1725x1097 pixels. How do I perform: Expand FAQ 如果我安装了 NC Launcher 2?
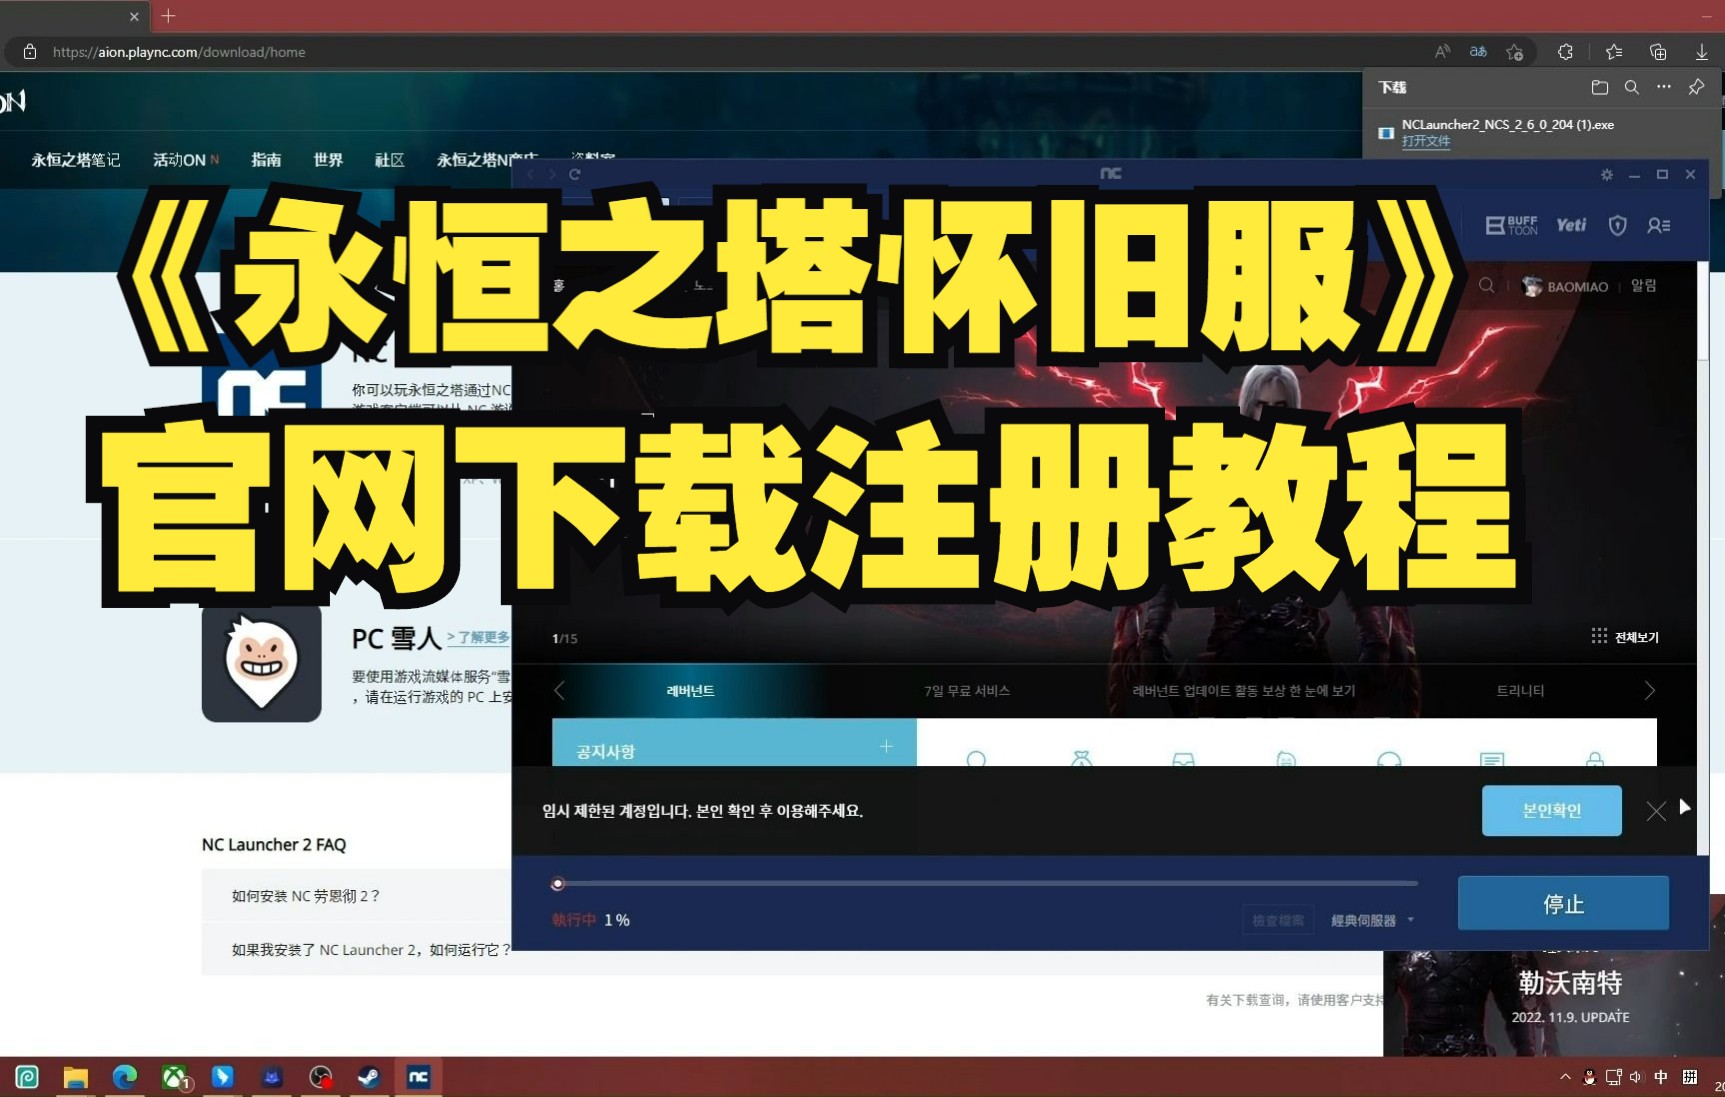pos(357,950)
